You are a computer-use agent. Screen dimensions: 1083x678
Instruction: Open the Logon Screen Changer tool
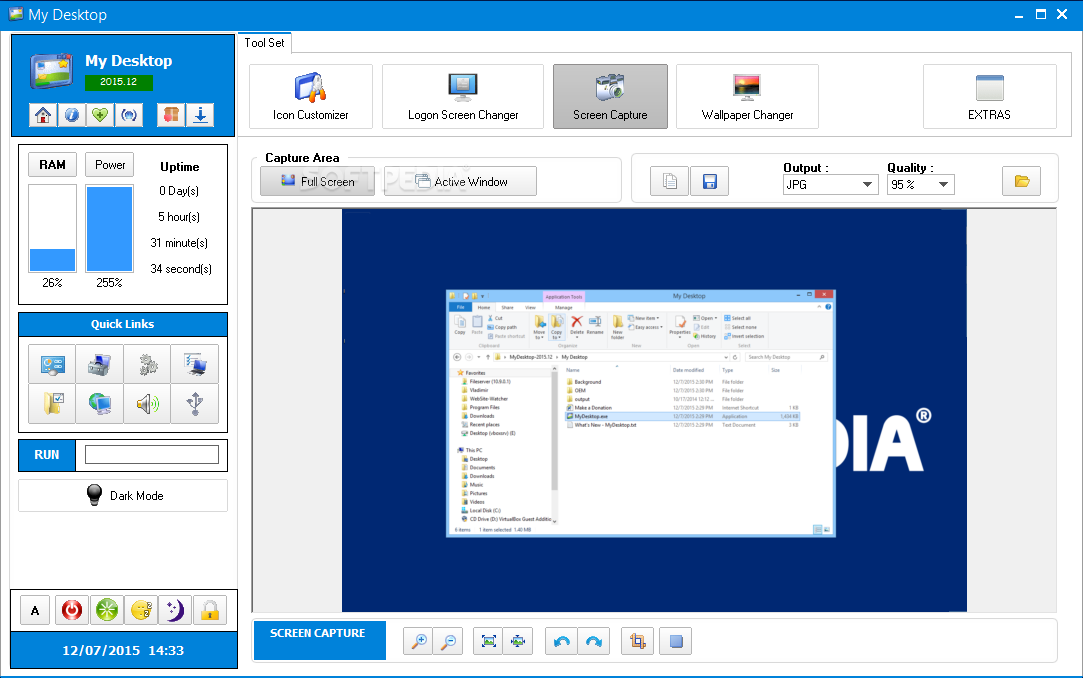[463, 97]
